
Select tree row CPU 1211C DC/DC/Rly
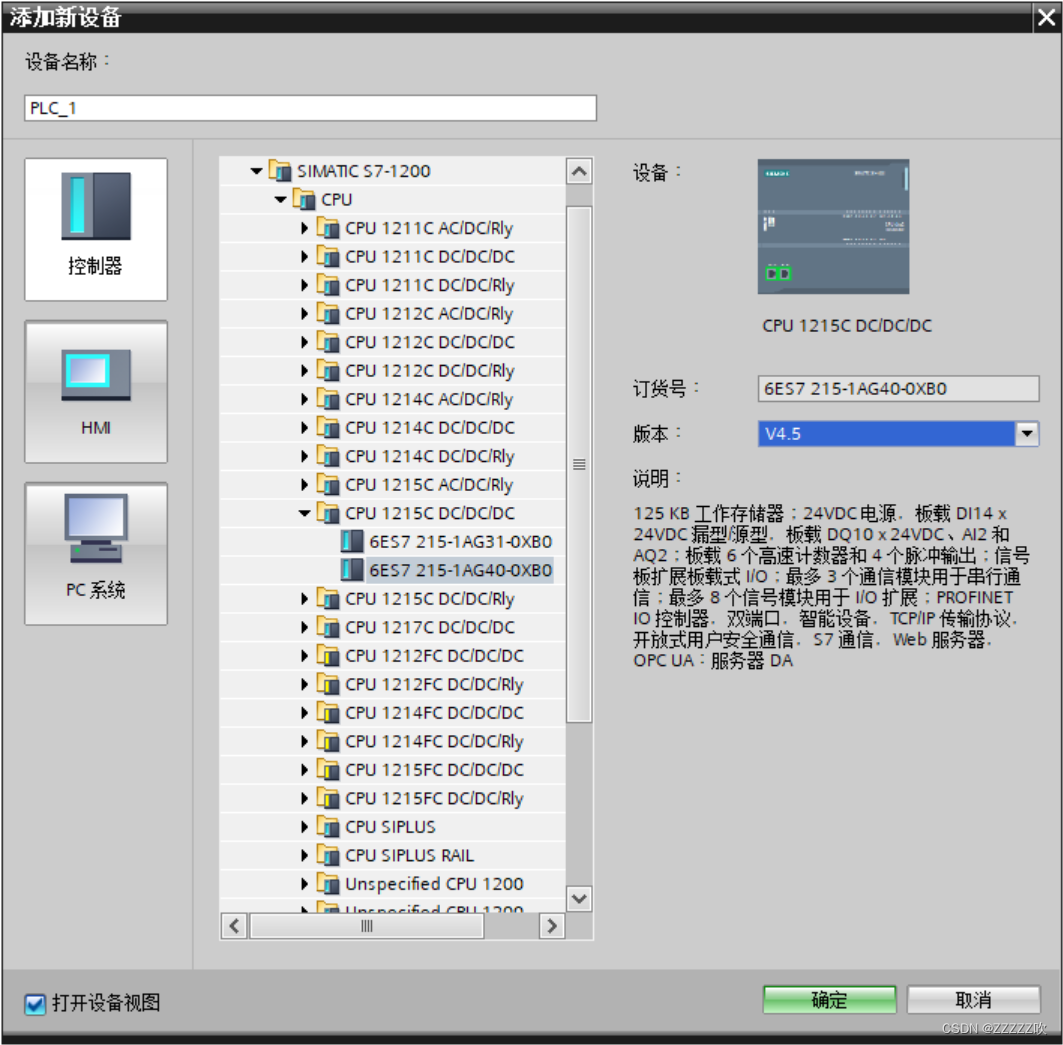tap(392, 285)
